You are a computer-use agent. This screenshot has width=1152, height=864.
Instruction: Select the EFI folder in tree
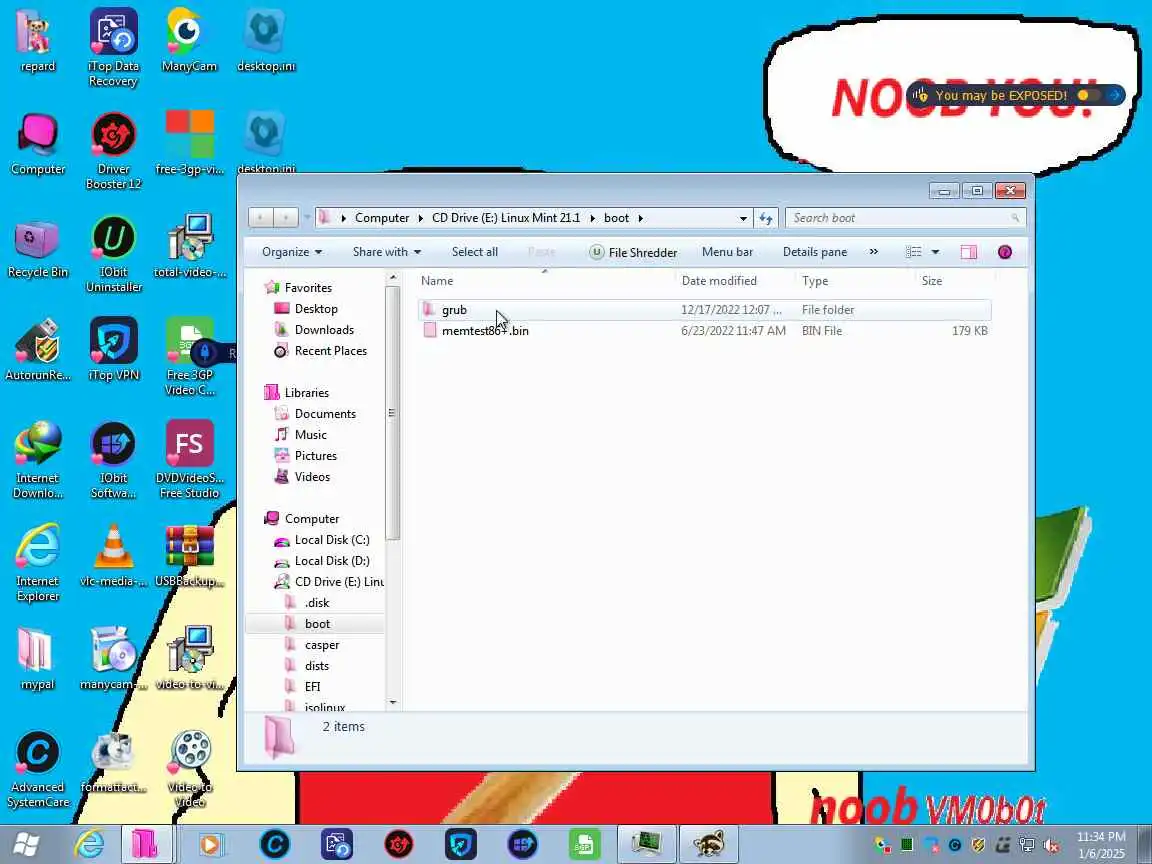click(303, 687)
